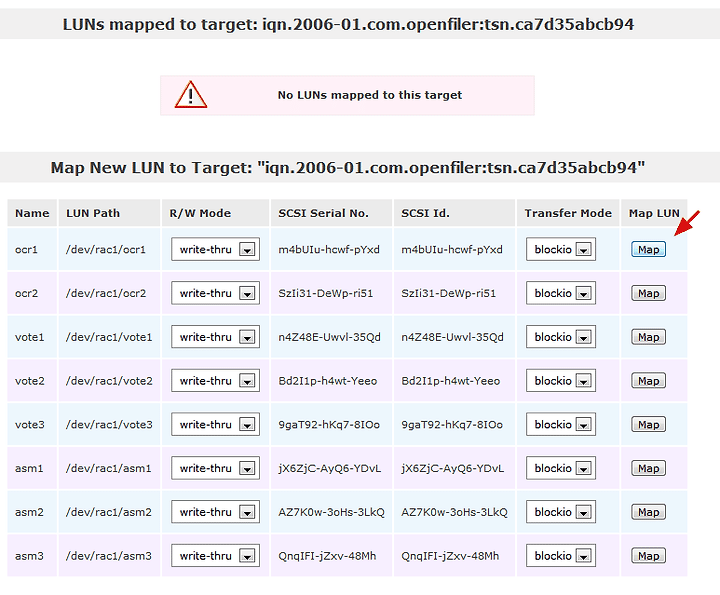
Task: Open Transfer Mode dropdown for vote3
Action: pyautogui.click(x=561, y=424)
